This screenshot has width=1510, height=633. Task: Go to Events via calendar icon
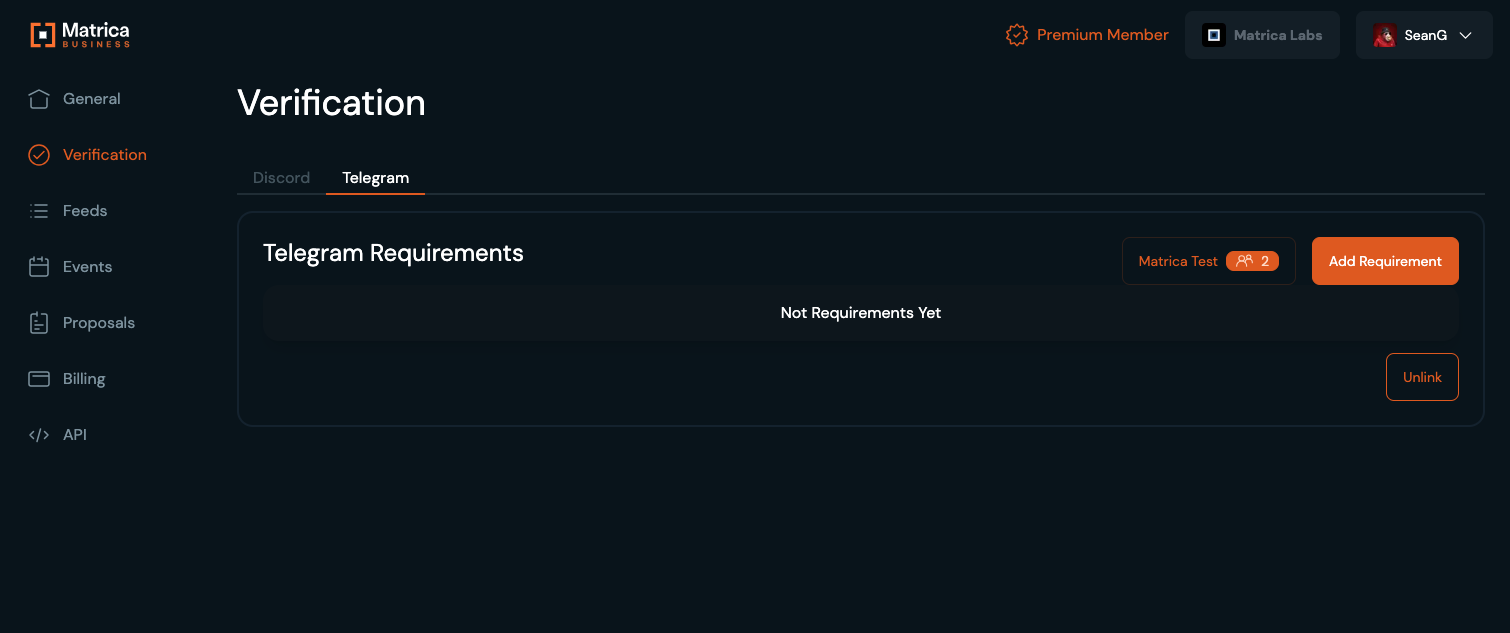[x=39, y=267]
